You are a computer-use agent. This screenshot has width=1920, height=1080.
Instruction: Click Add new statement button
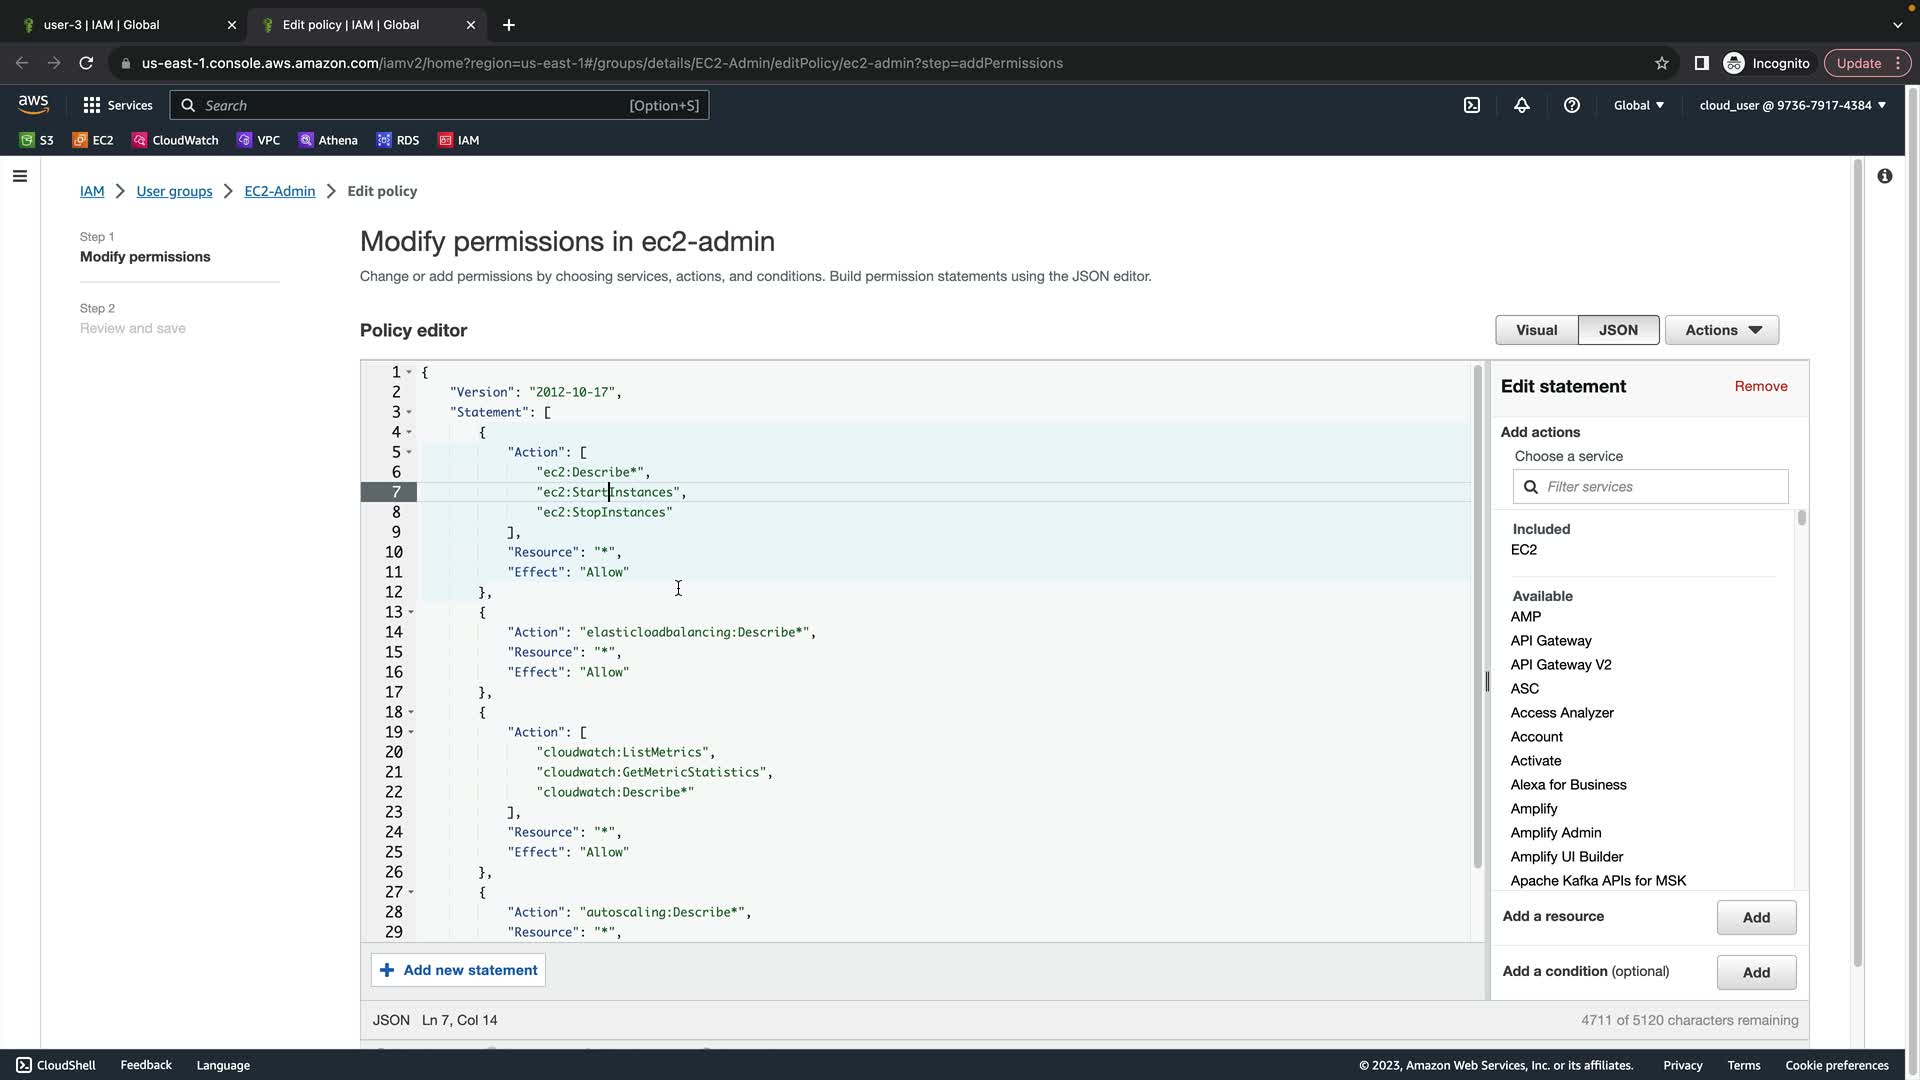(459, 970)
